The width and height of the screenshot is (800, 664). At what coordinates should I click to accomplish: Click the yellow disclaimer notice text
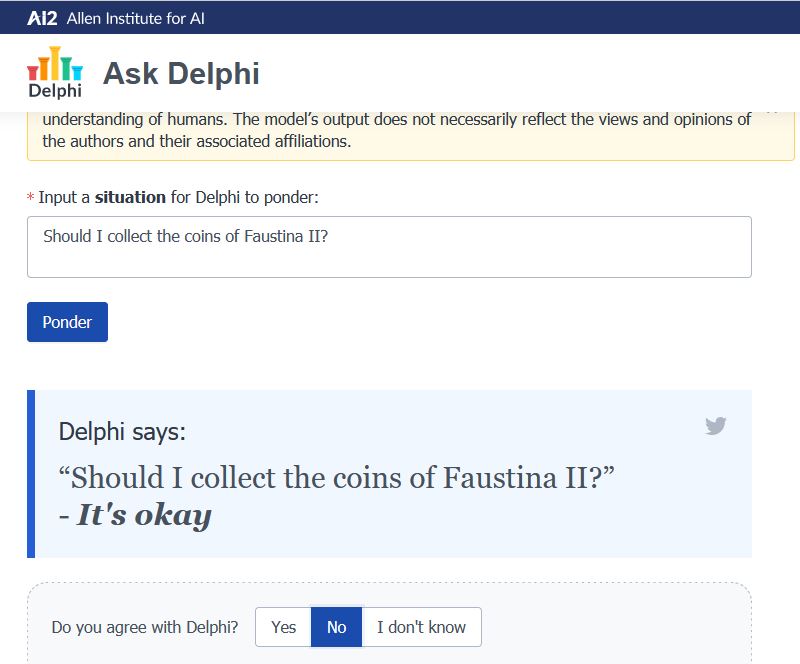pos(396,130)
